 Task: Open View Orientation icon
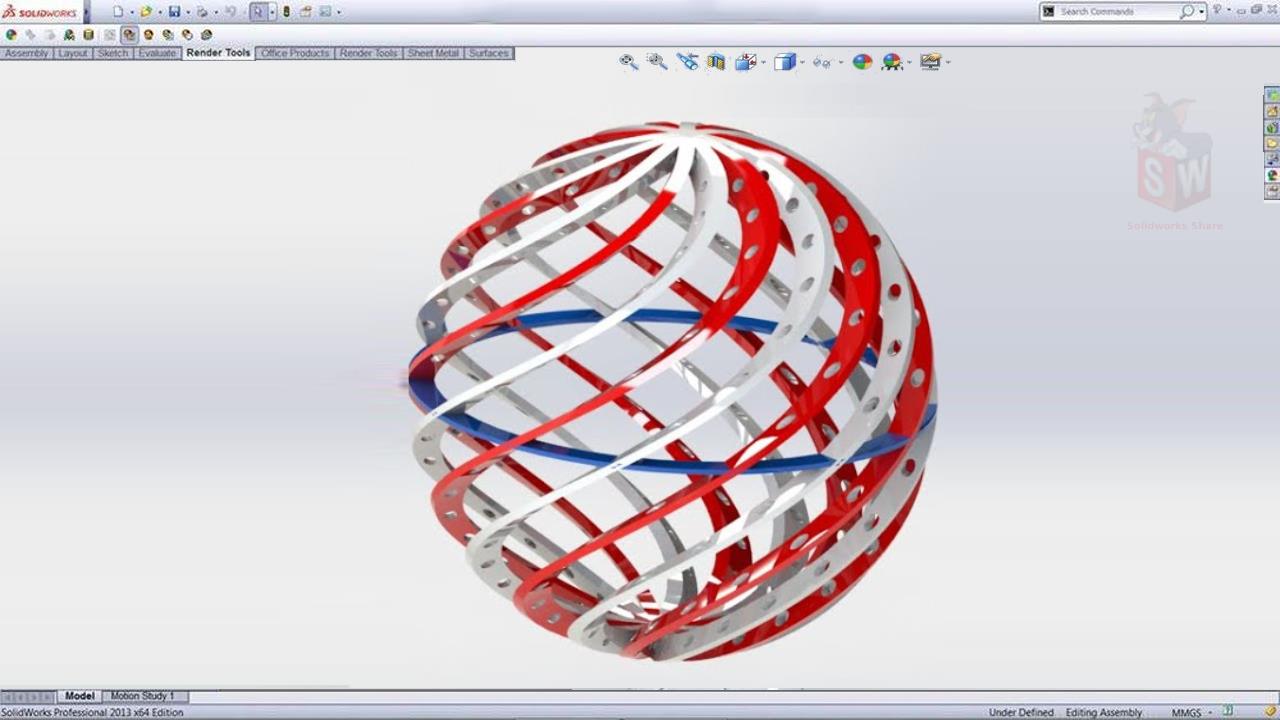pos(745,61)
